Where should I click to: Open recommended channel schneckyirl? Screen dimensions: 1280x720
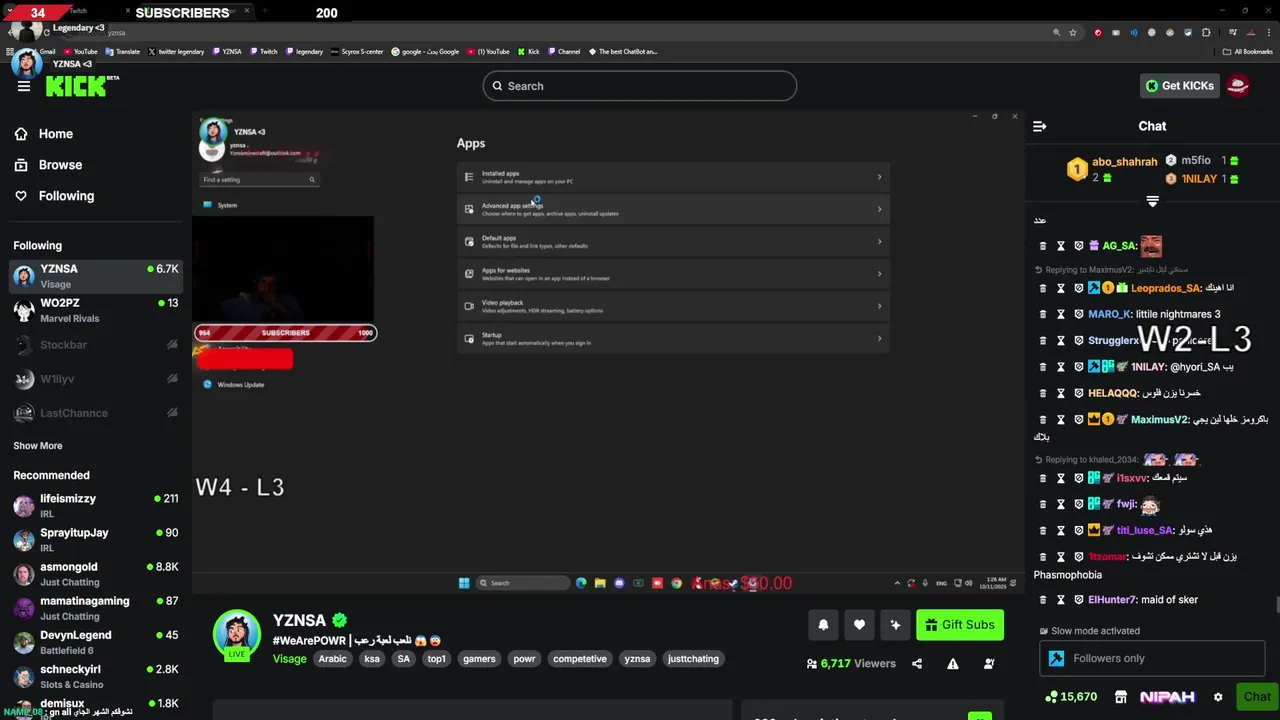tap(96, 676)
